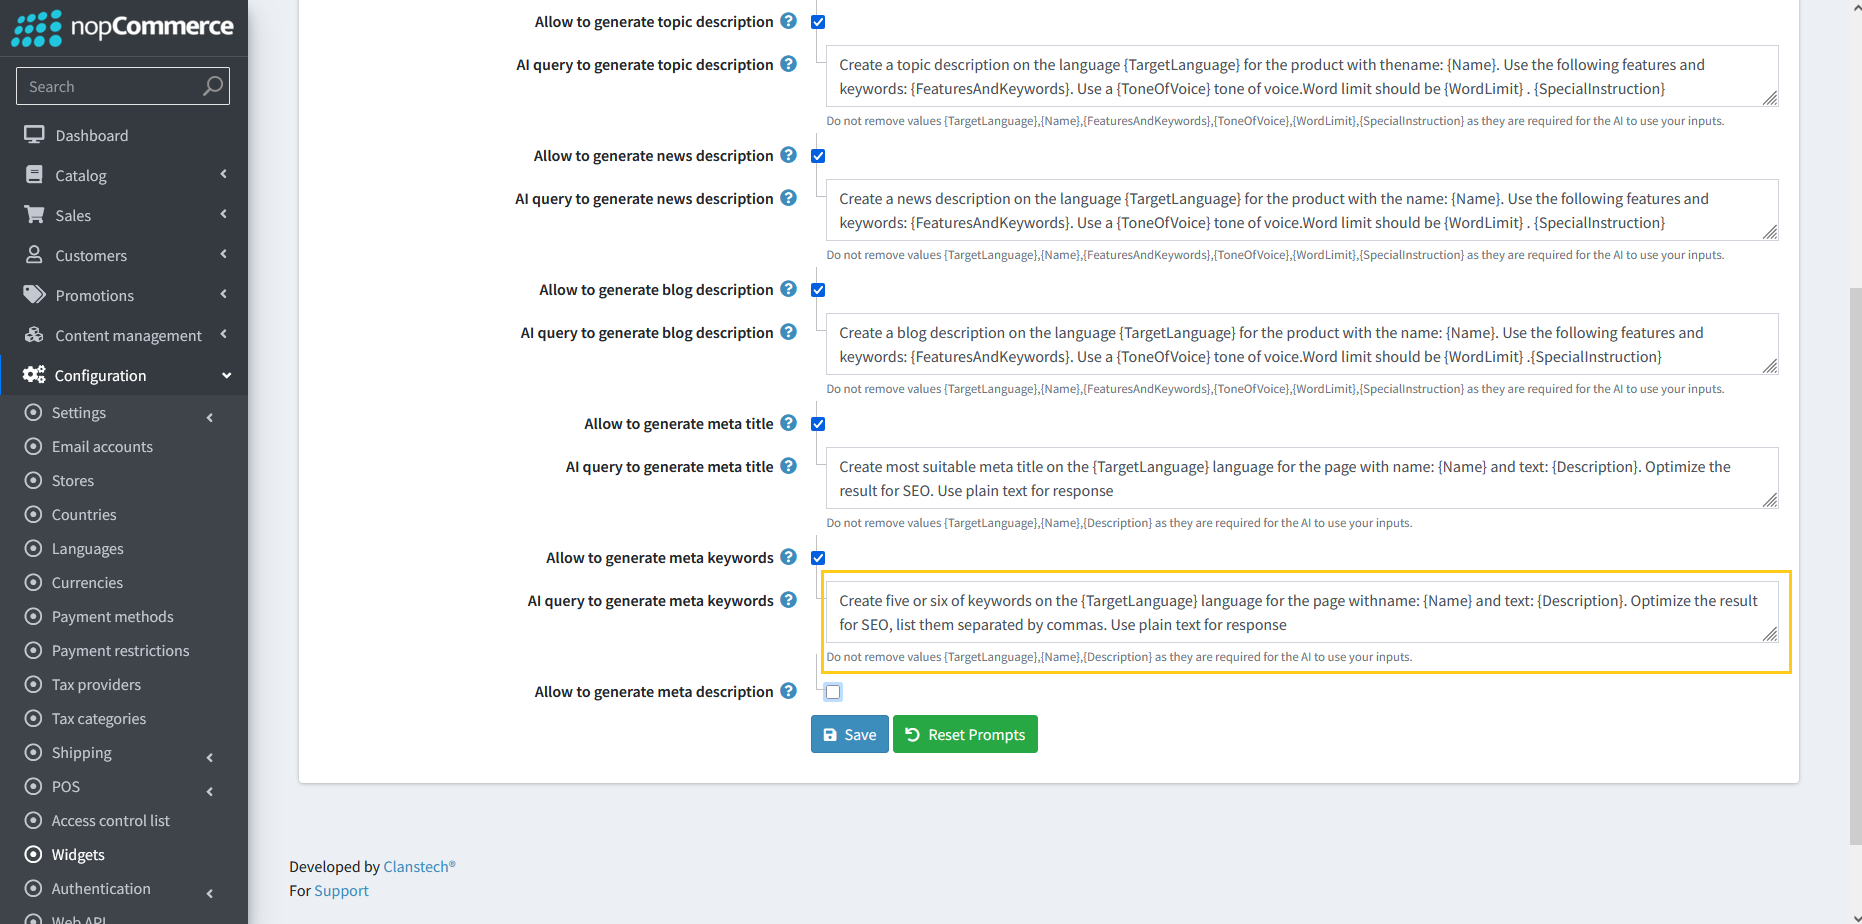The width and height of the screenshot is (1862, 924).
Task: Expand the Catalog sidebar menu
Action: tap(82, 175)
